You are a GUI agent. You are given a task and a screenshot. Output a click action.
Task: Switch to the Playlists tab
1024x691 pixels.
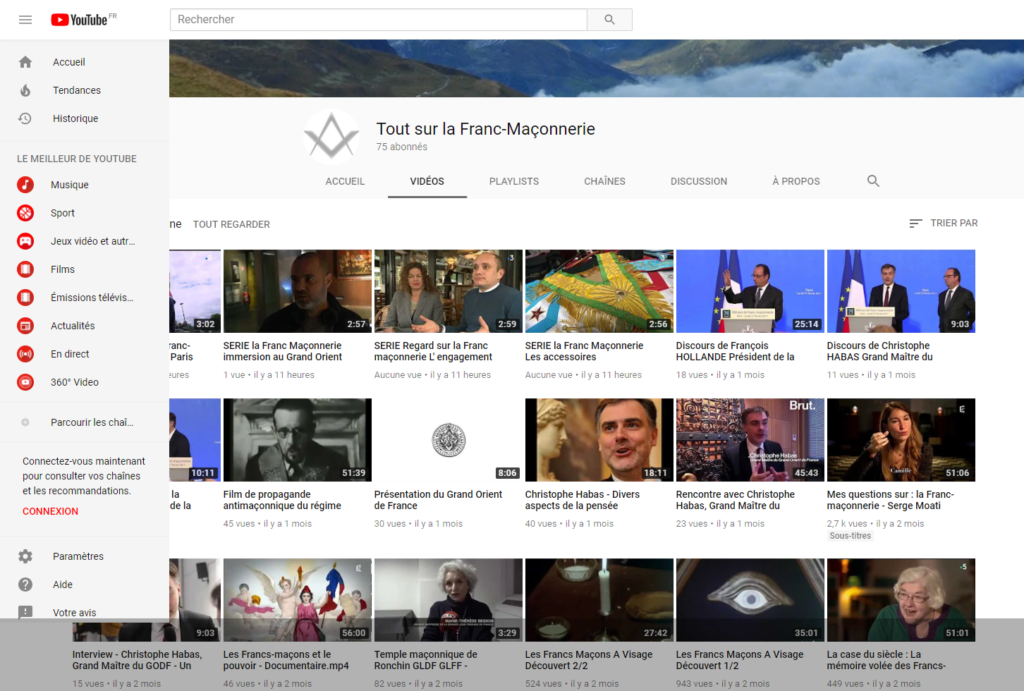514,181
